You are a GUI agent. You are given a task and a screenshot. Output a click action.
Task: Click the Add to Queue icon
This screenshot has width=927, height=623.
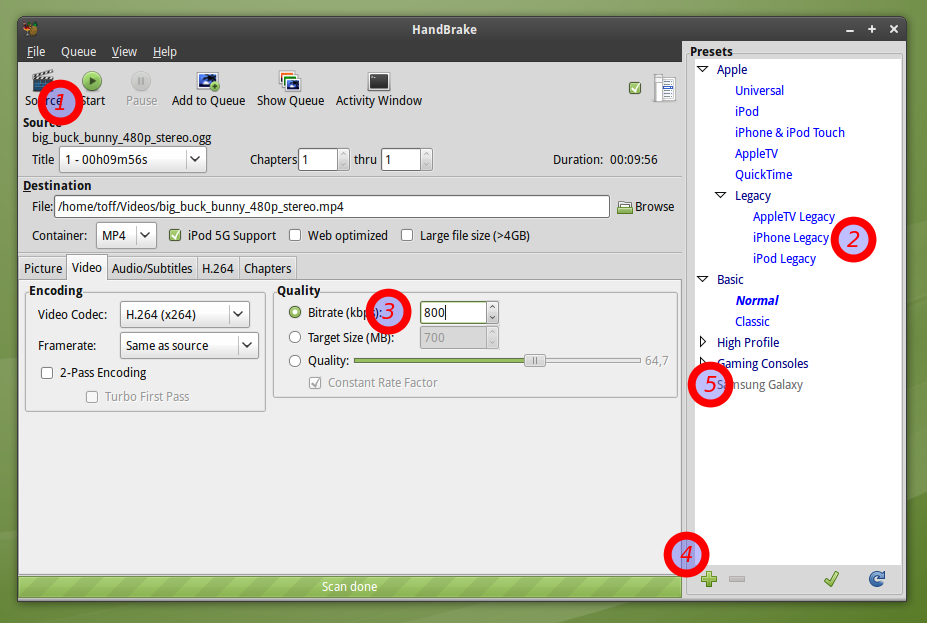pos(208,82)
